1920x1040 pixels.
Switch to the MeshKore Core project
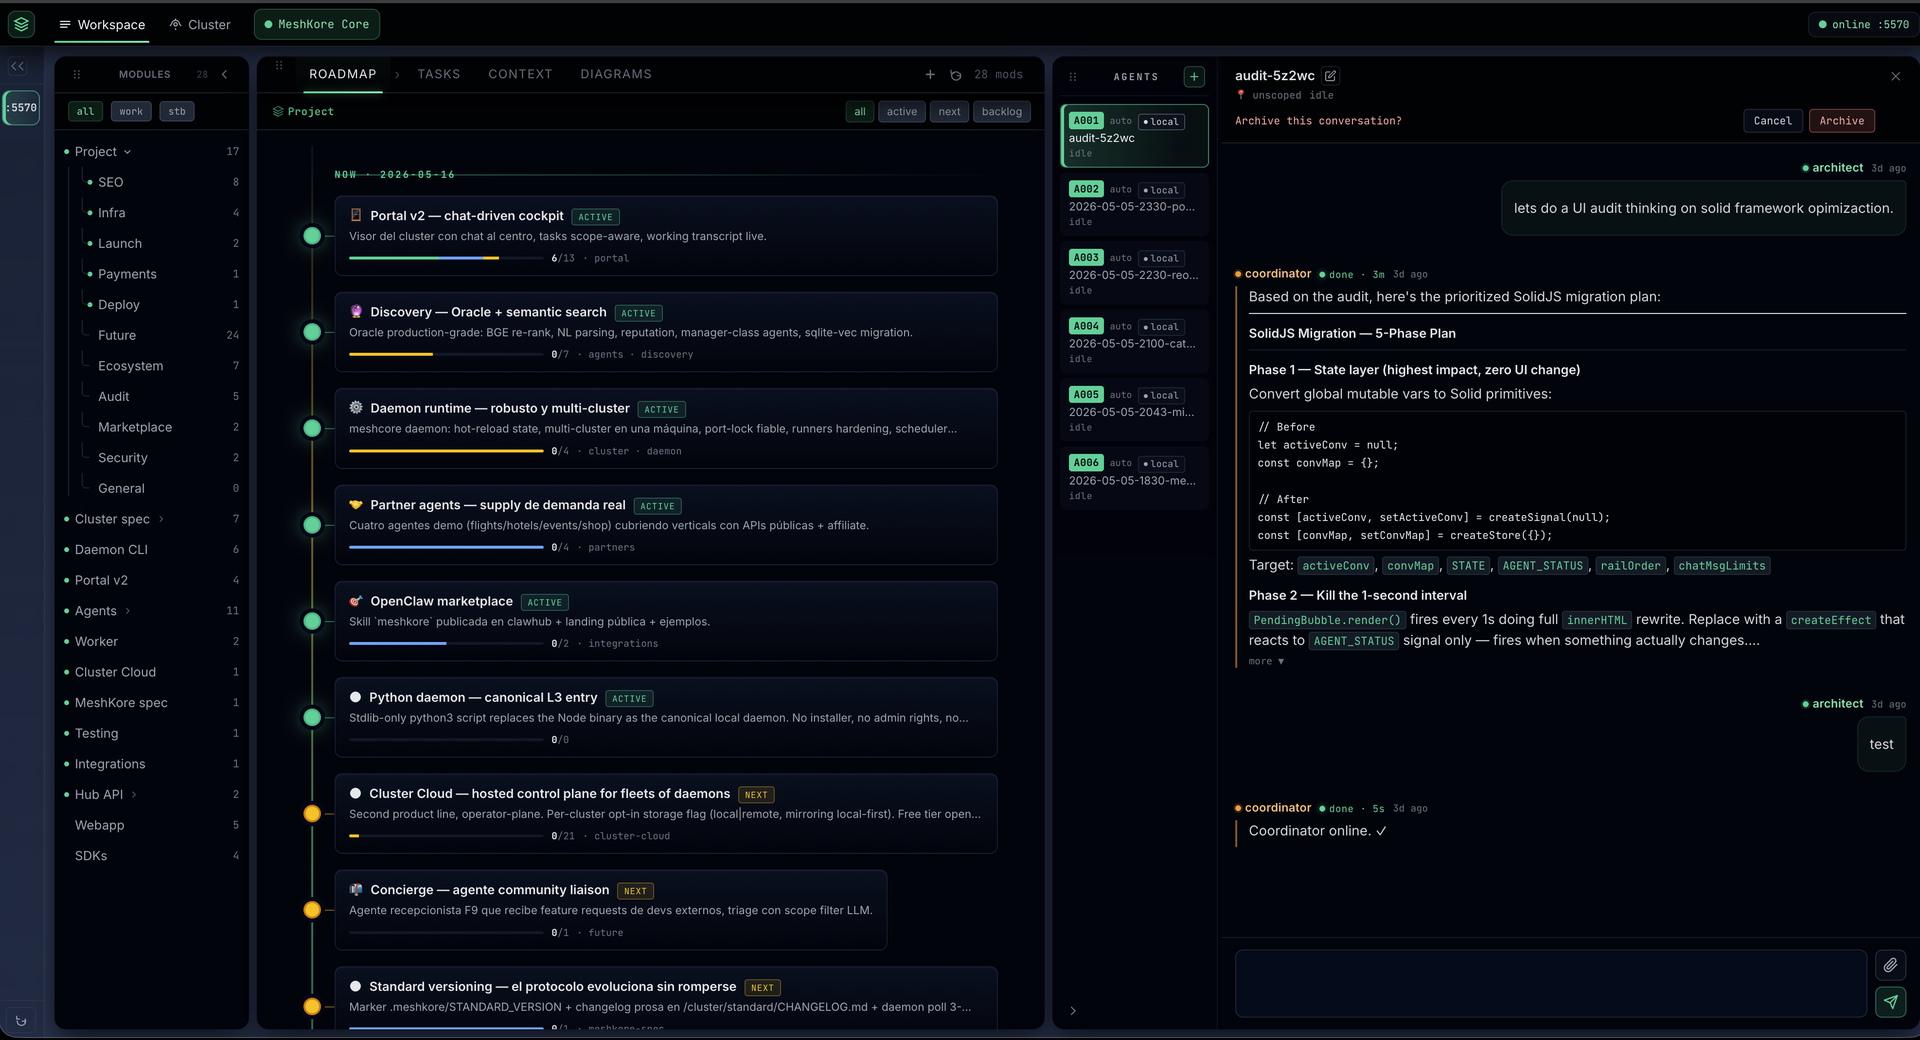tap(317, 24)
